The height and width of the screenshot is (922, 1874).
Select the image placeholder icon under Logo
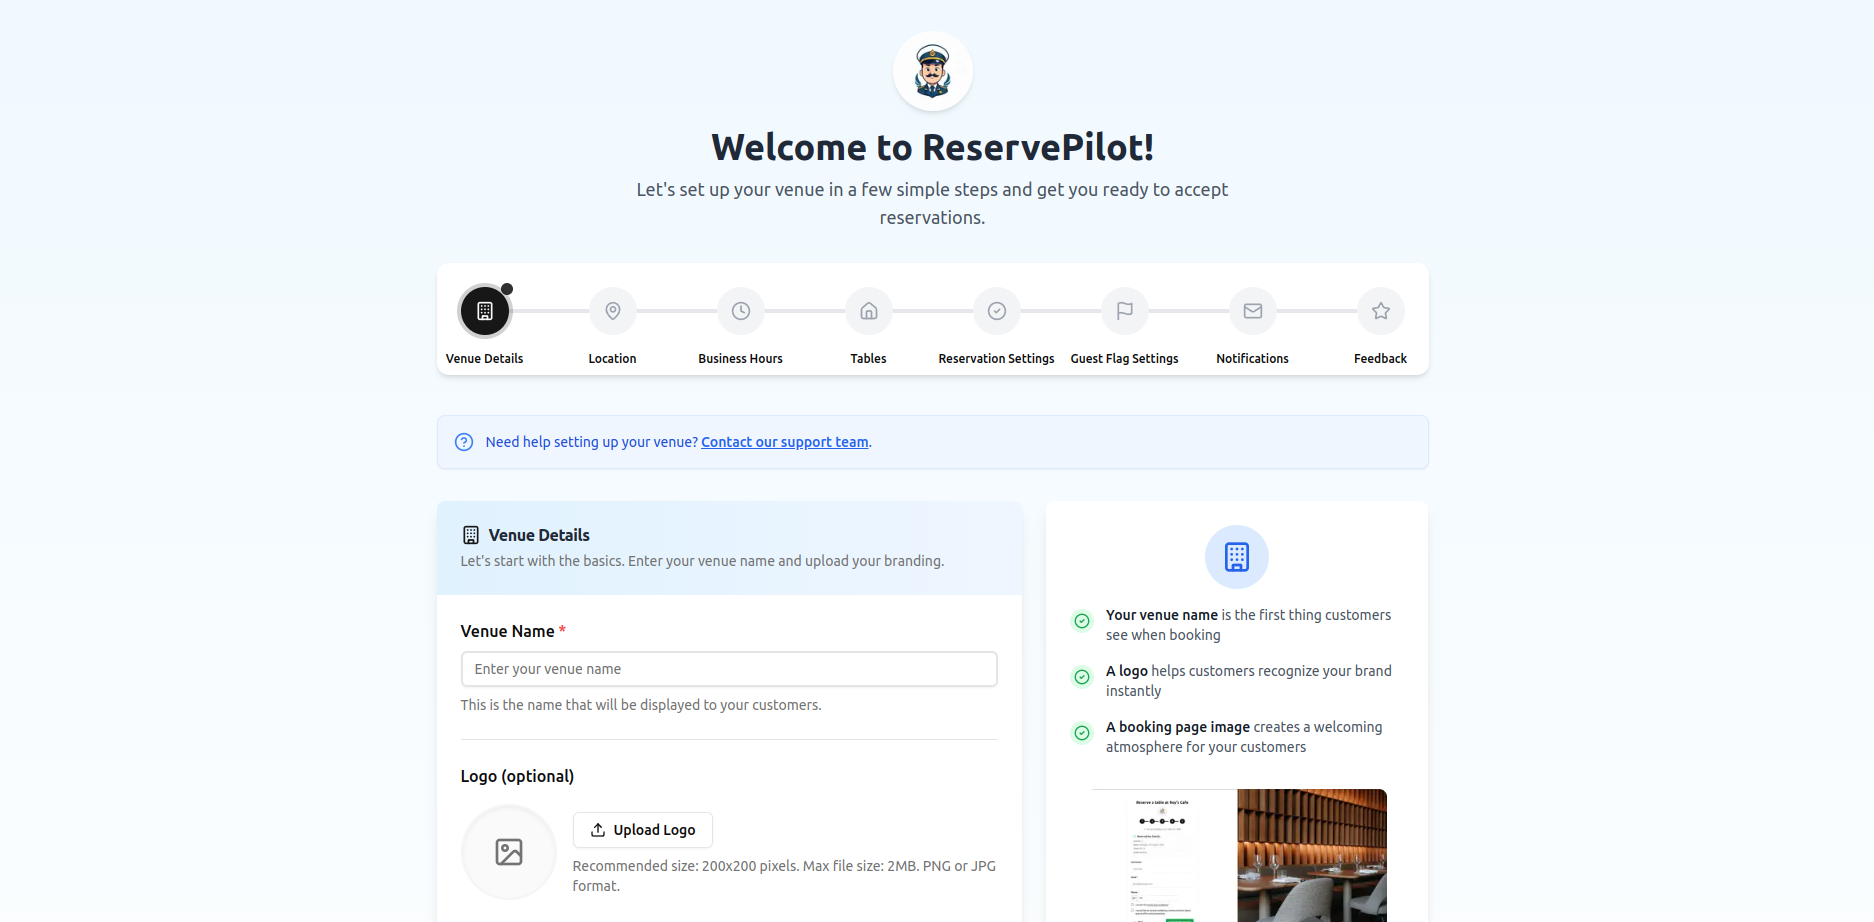tap(508, 852)
